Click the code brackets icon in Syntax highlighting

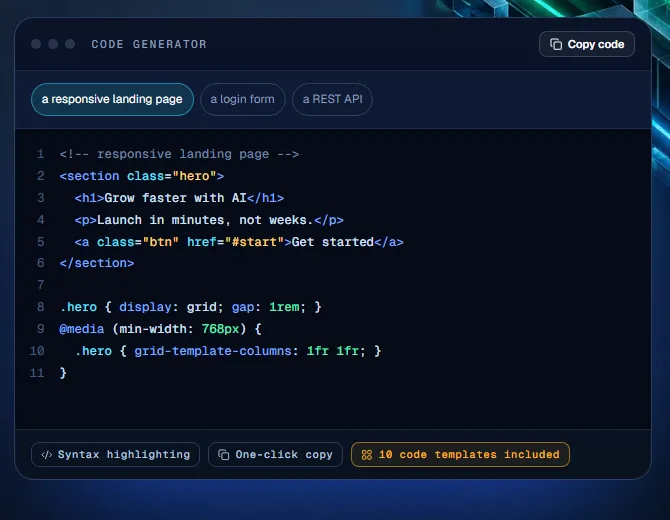pyautogui.click(x=47, y=455)
